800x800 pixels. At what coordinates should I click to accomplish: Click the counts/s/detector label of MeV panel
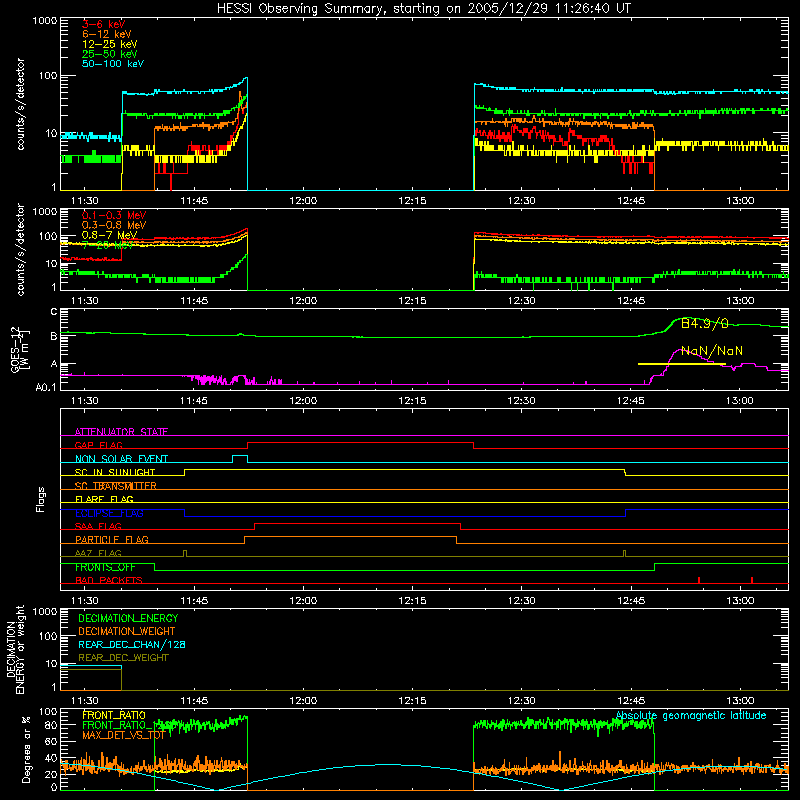click(20, 249)
